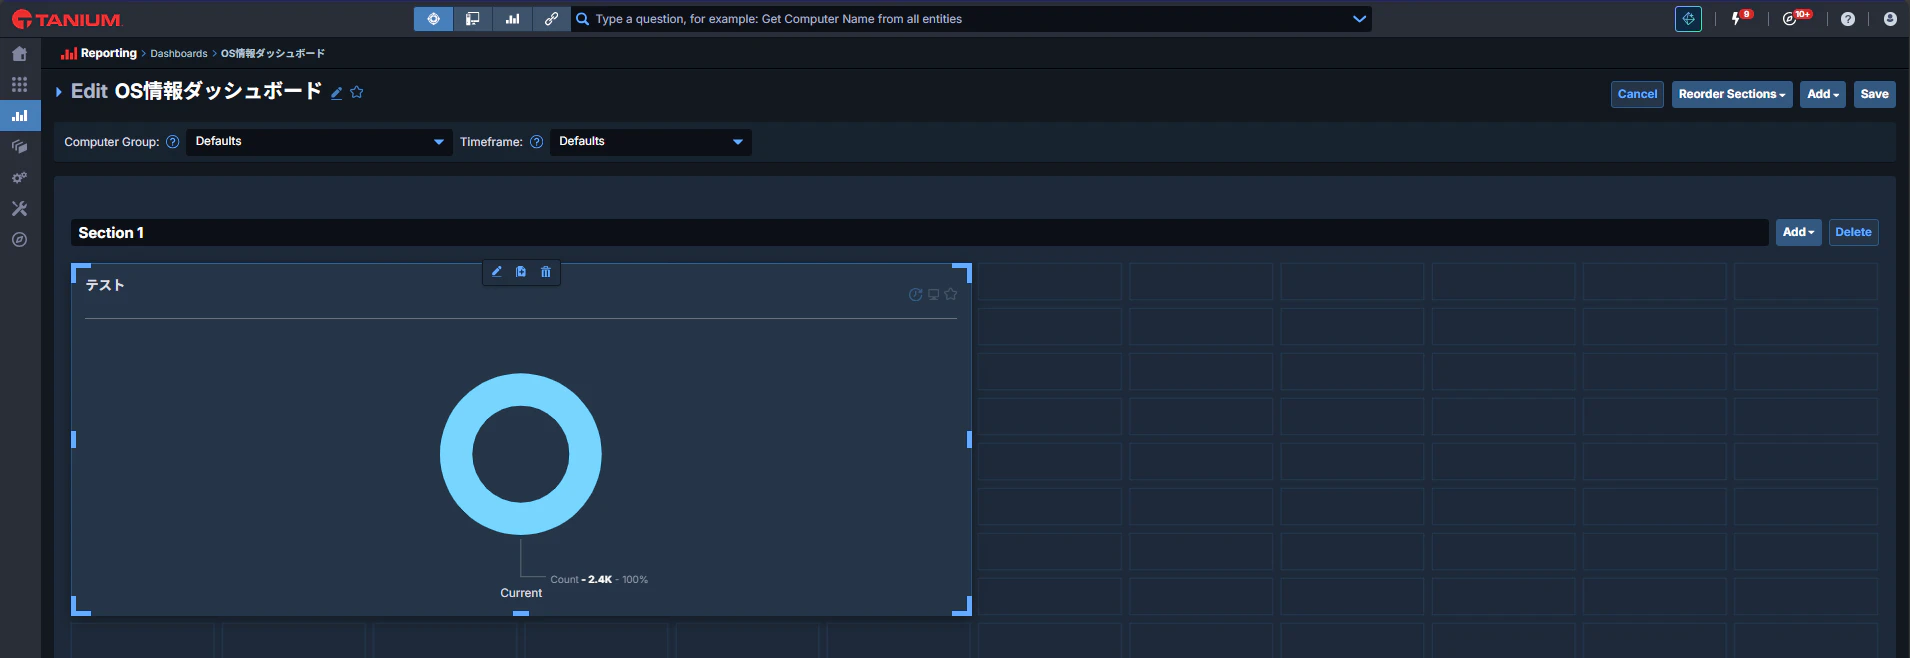Delete Section 1
Image resolution: width=1910 pixels, height=658 pixels.
(1853, 232)
